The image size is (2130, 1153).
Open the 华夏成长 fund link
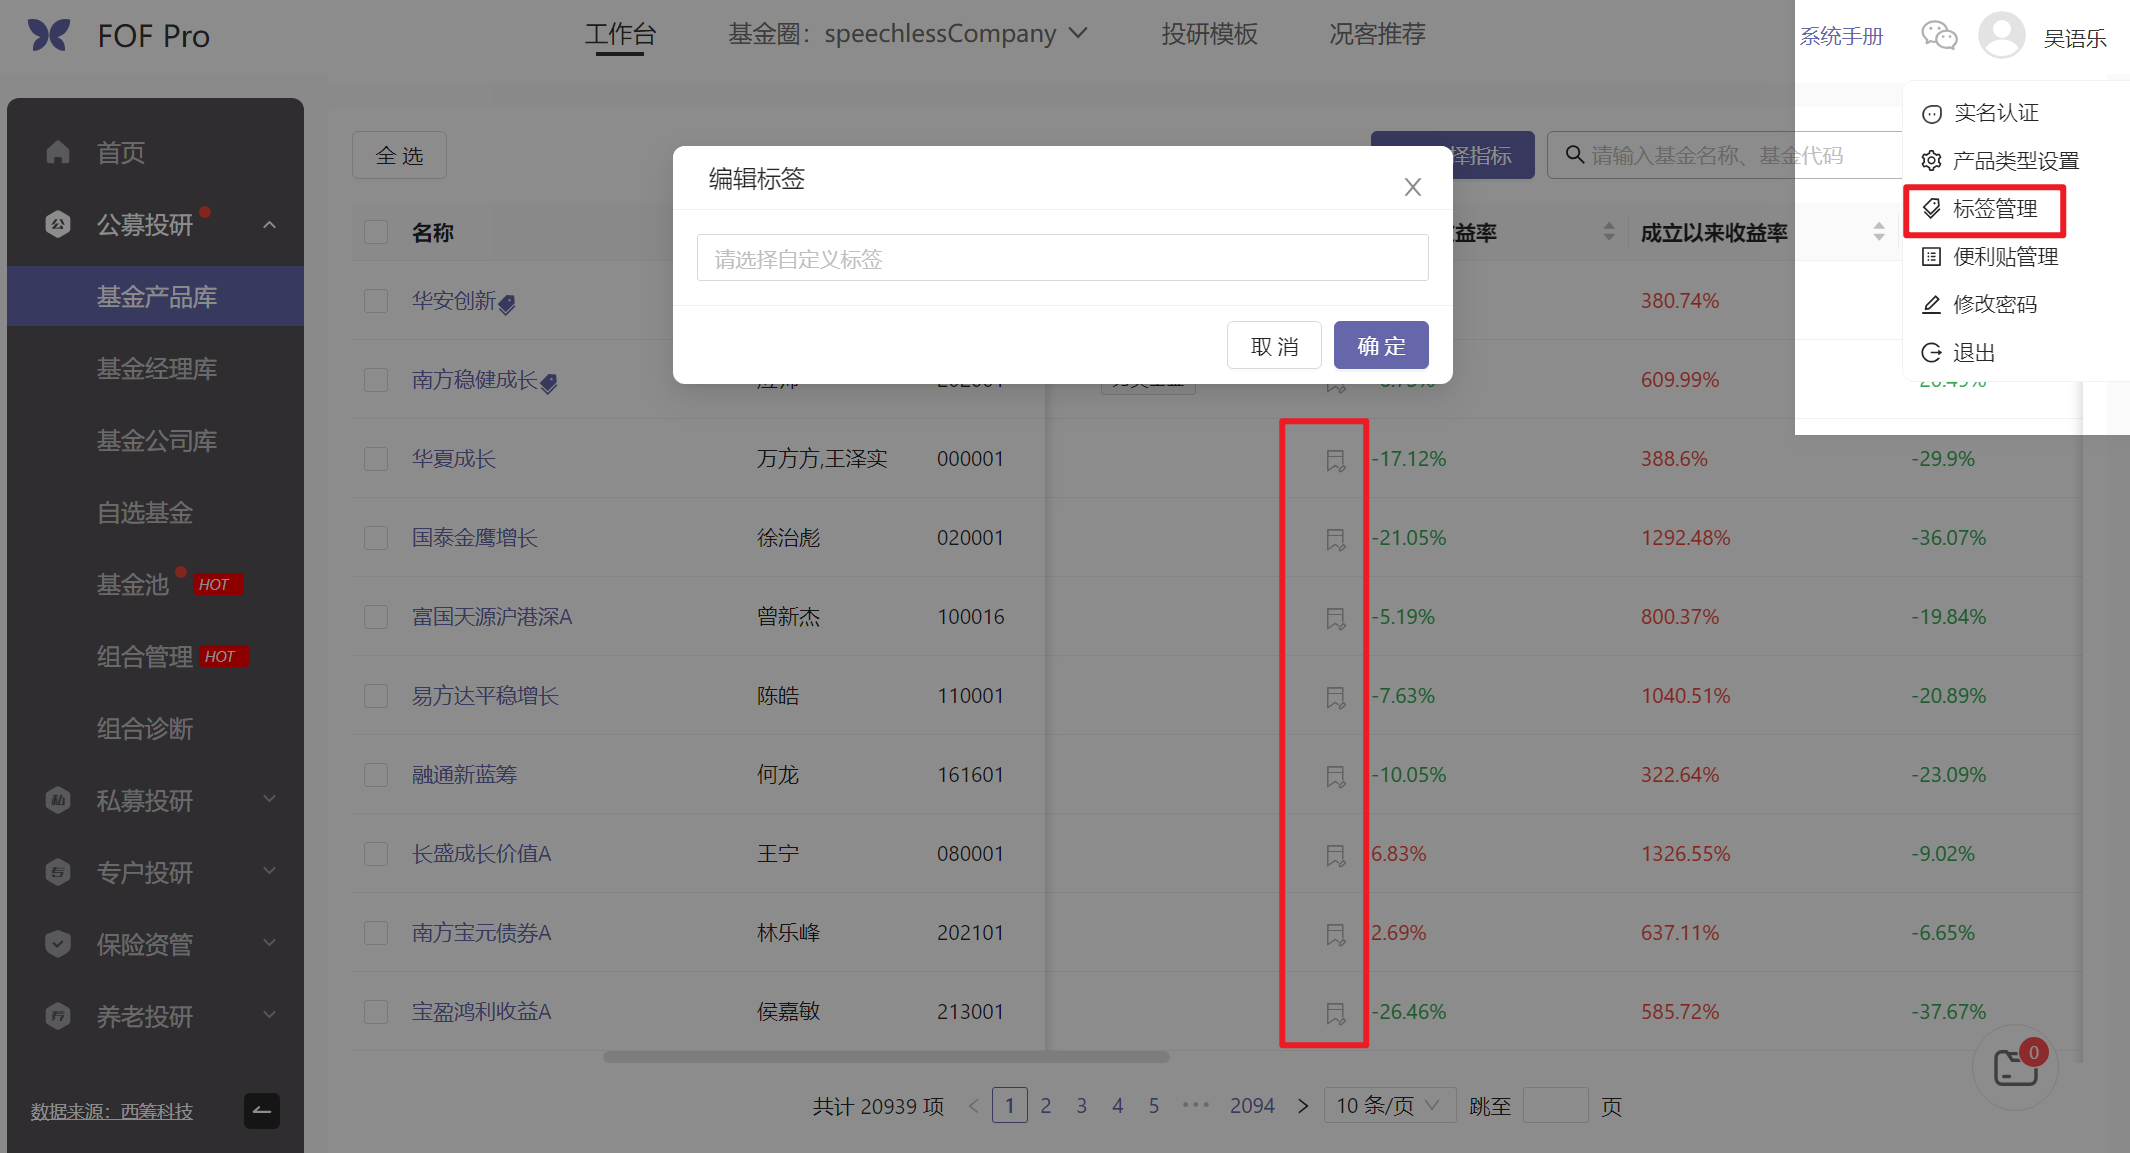(x=453, y=459)
